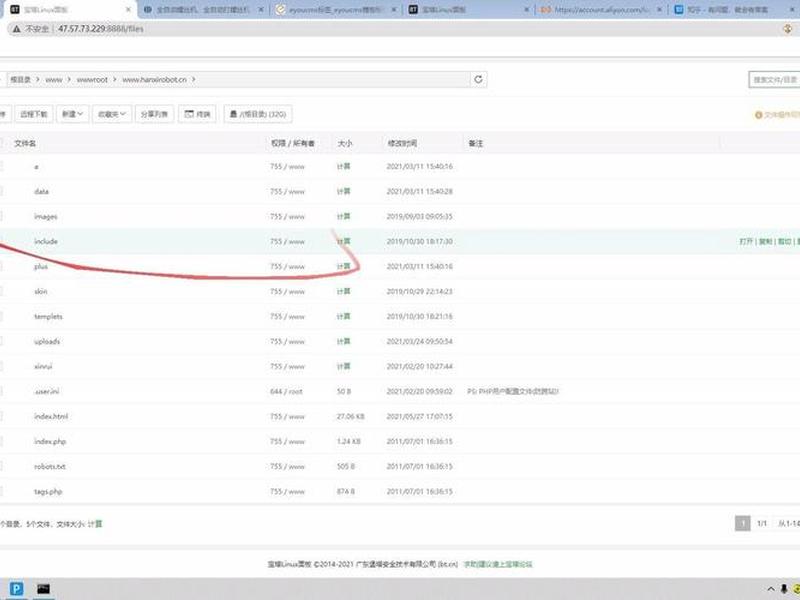Click the 分享列表 button
The image size is (800, 600).
[154, 114]
